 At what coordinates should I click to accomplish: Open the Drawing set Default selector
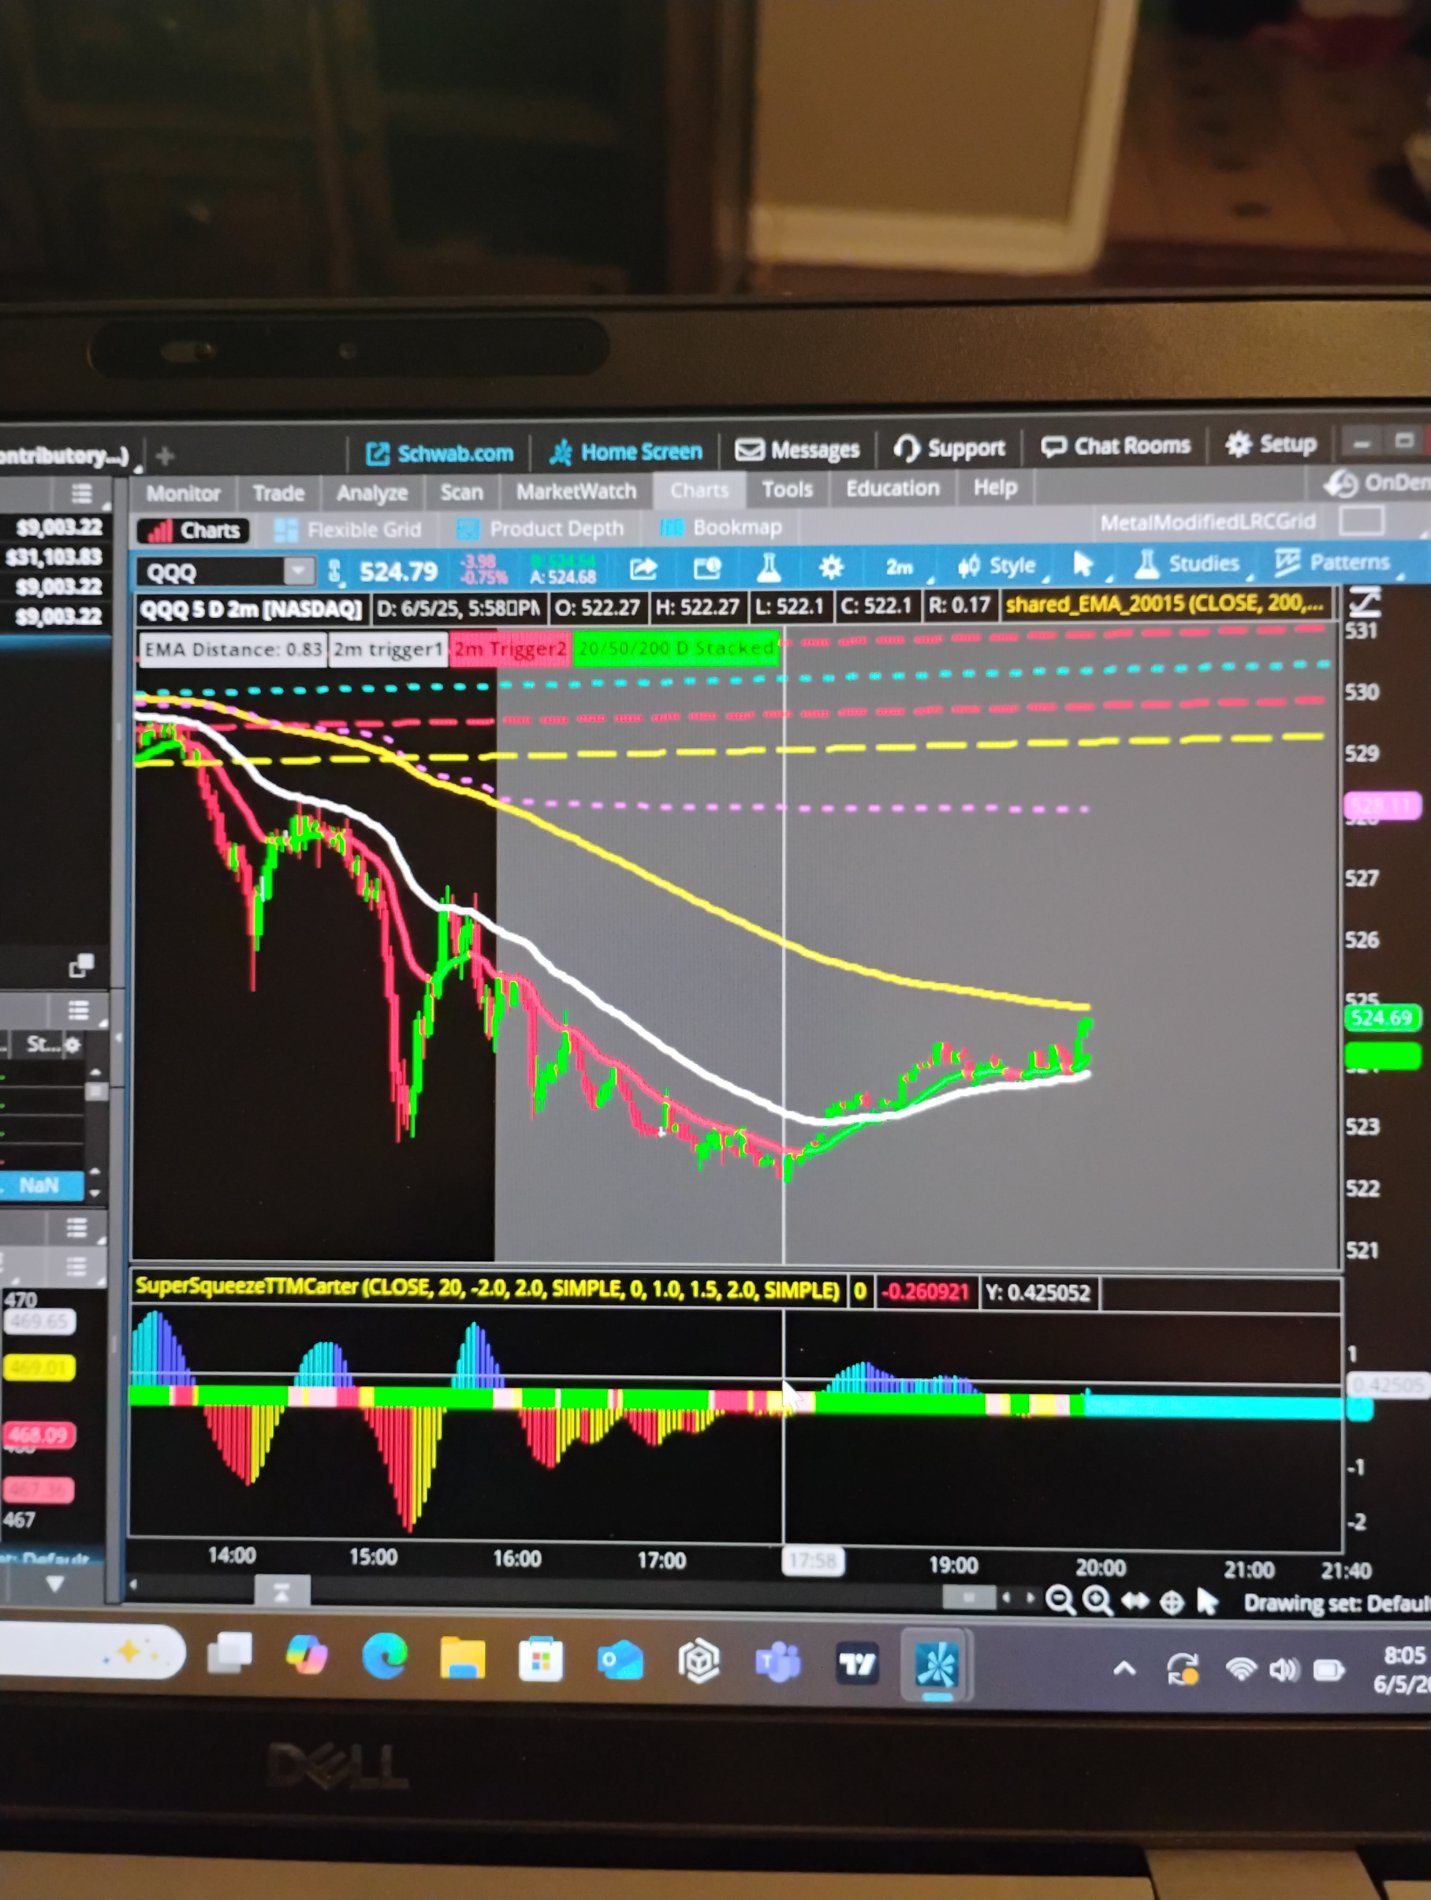[x=1336, y=1603]
